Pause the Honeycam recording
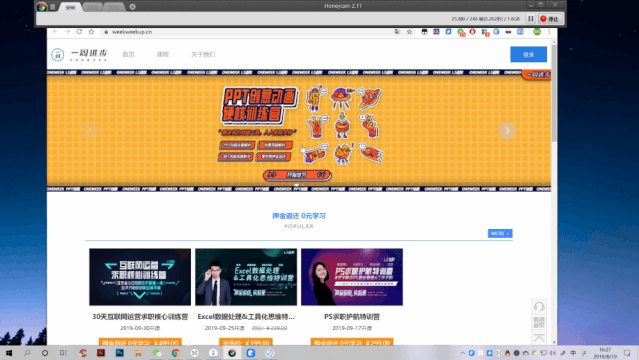Image resolution: width=639 pixels, height=360 pixels. coord(531,19)
